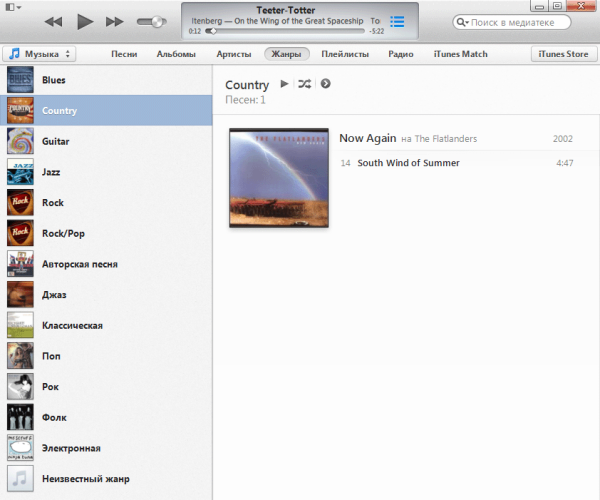The height and width of the screenshot is (500, 600).
Task: Play the Country genre with the small play arrow
Action: (284, 83)
